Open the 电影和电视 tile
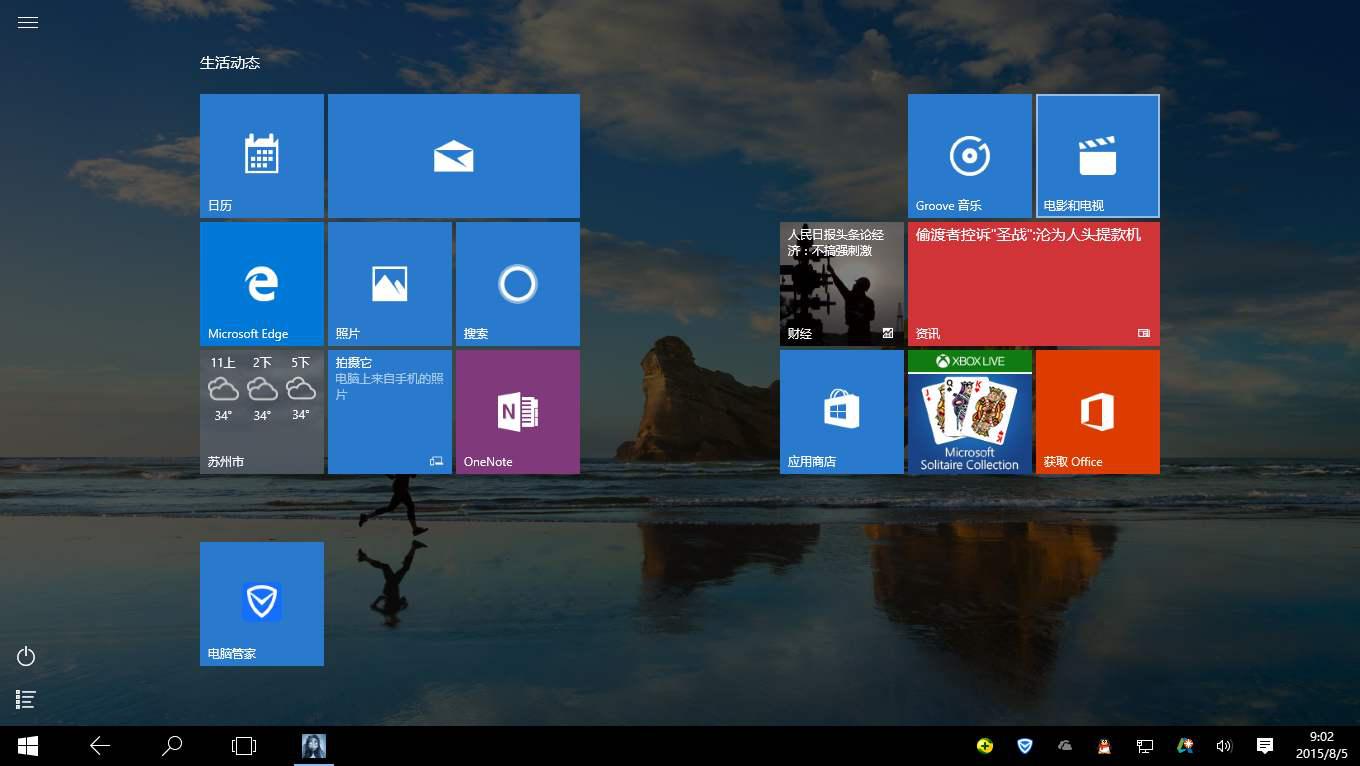 click(x=1097, y=155)
